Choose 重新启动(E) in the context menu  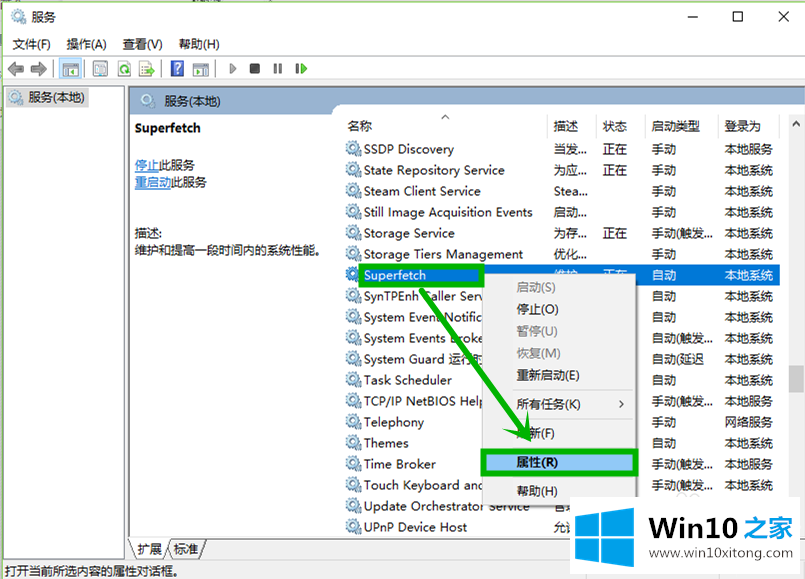559,375
